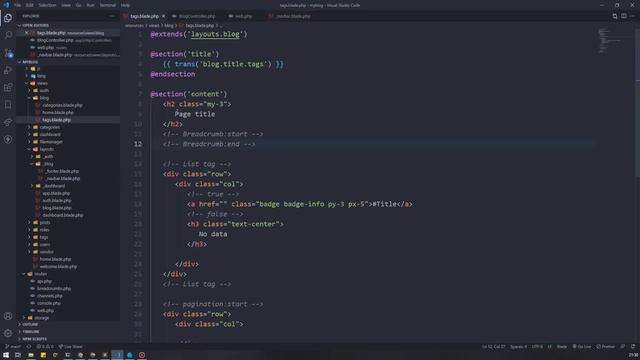The height and width of the screenshot is (360, 640).
Task: Start Live Share from the status bar
Action: pos(70,347)
